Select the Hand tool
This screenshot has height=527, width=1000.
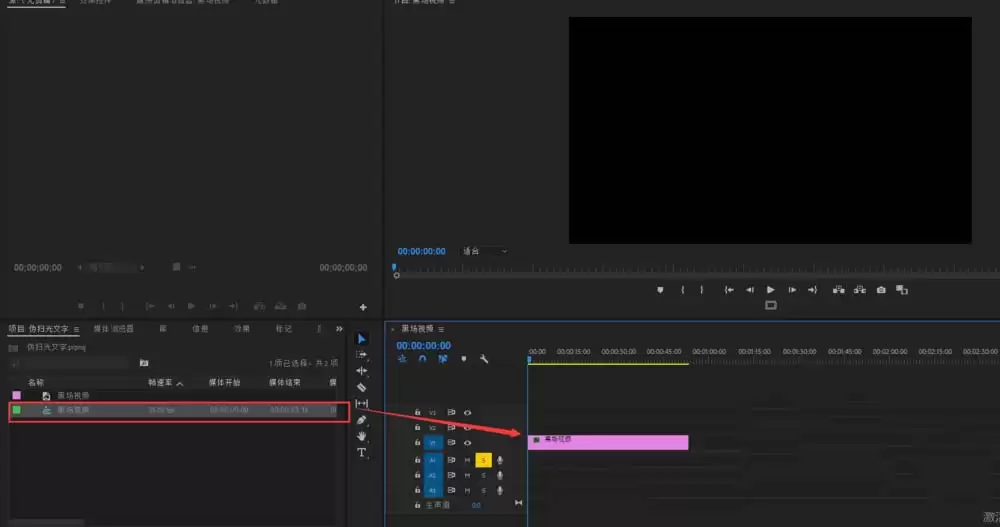pyautogui.click(x=362, y=436)
